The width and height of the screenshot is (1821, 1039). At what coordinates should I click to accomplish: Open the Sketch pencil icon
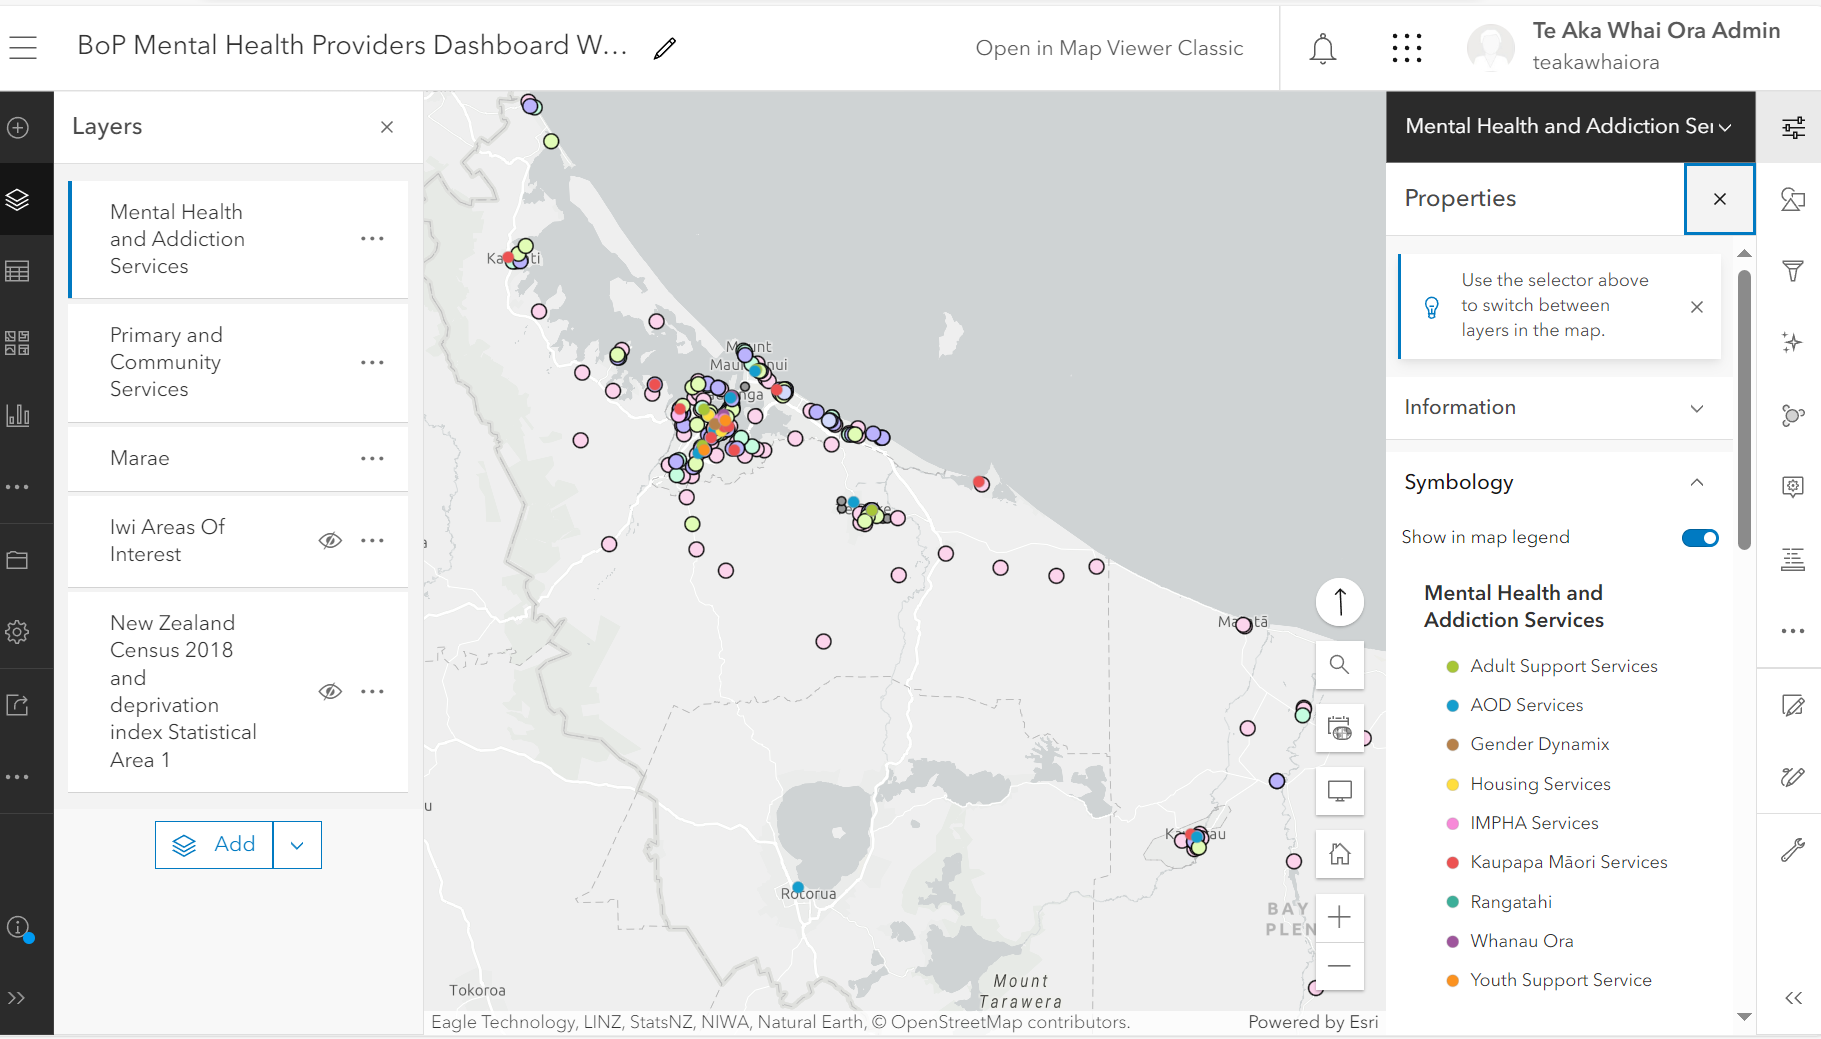[1793, 777]
